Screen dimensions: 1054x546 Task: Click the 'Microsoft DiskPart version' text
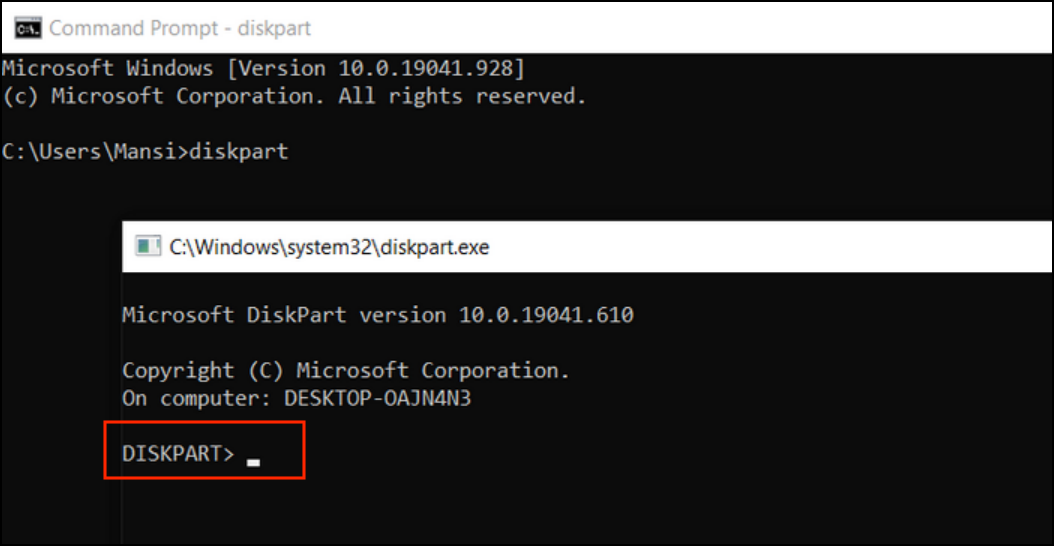click(285, 315)
